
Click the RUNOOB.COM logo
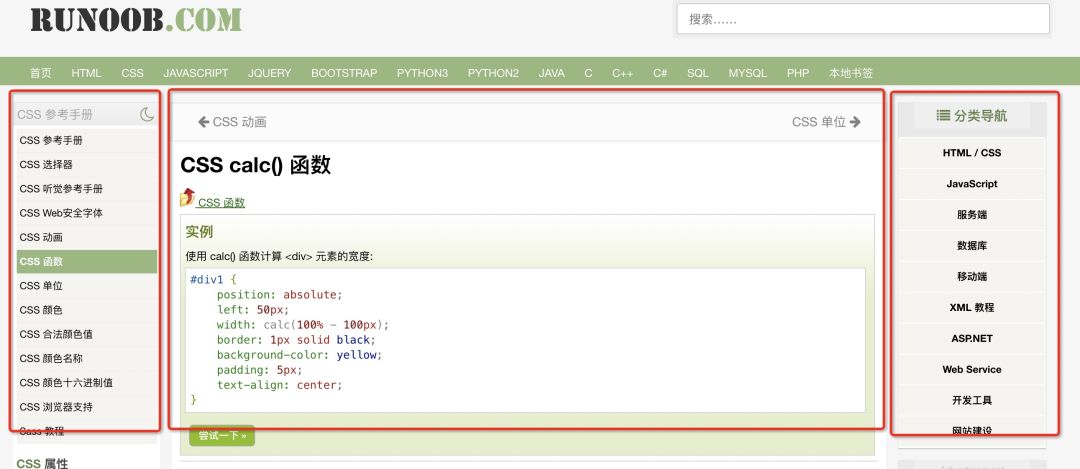click(x=136, y=19)
